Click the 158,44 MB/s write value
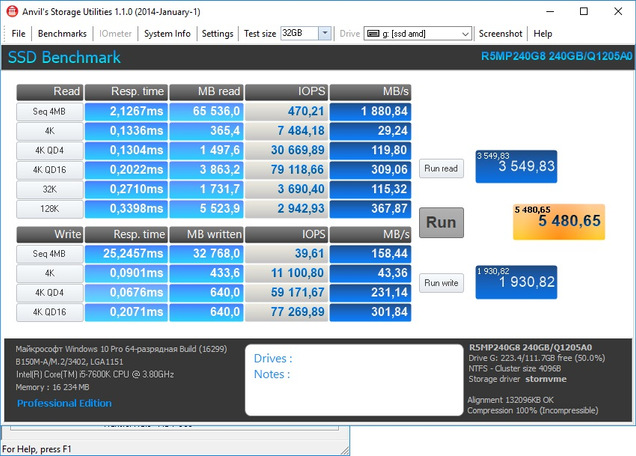636x456 pixels. tap(370, 254)
